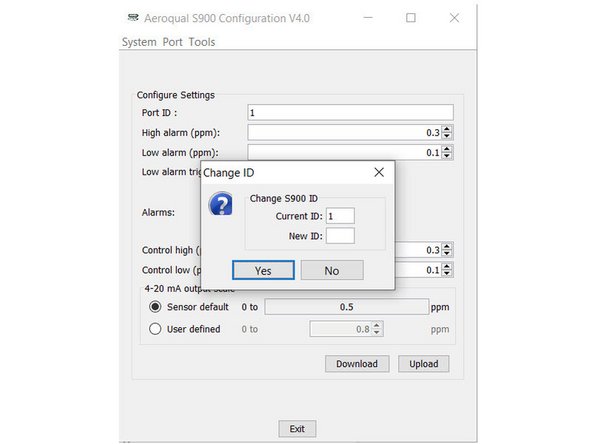Select the Sensor default radio button
This screenshot has width=592, height=444.
pos(155,307)
